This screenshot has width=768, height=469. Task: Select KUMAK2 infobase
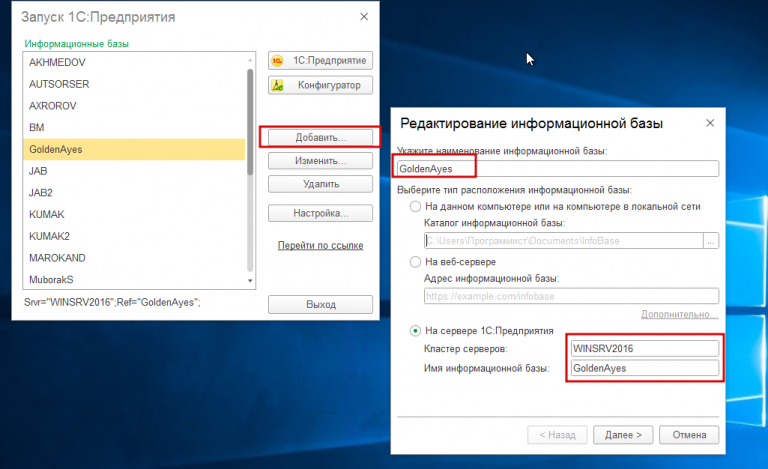(x=134, y=236)
